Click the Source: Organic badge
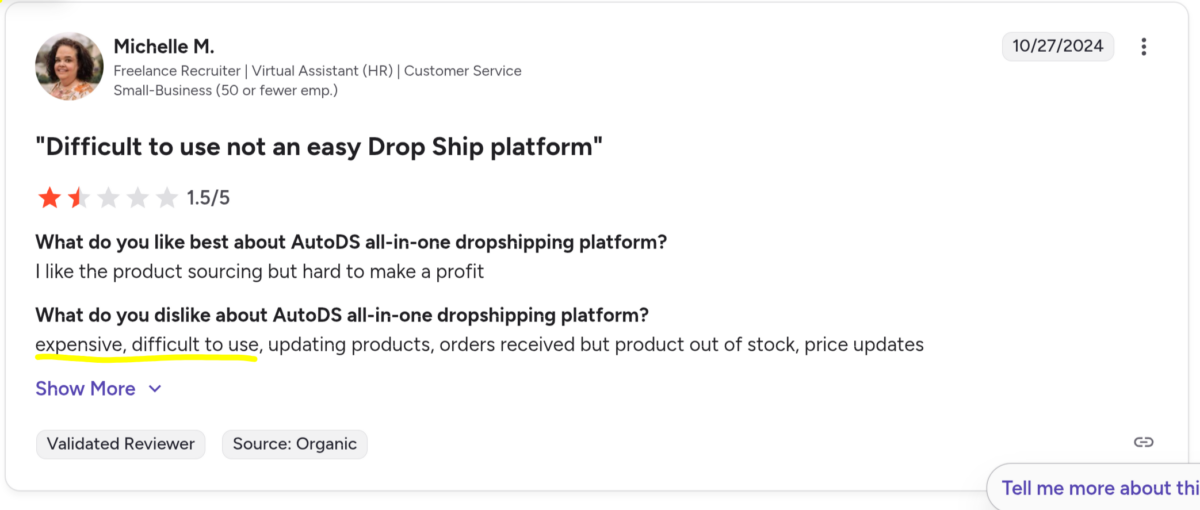 click(x=295, y=444)
